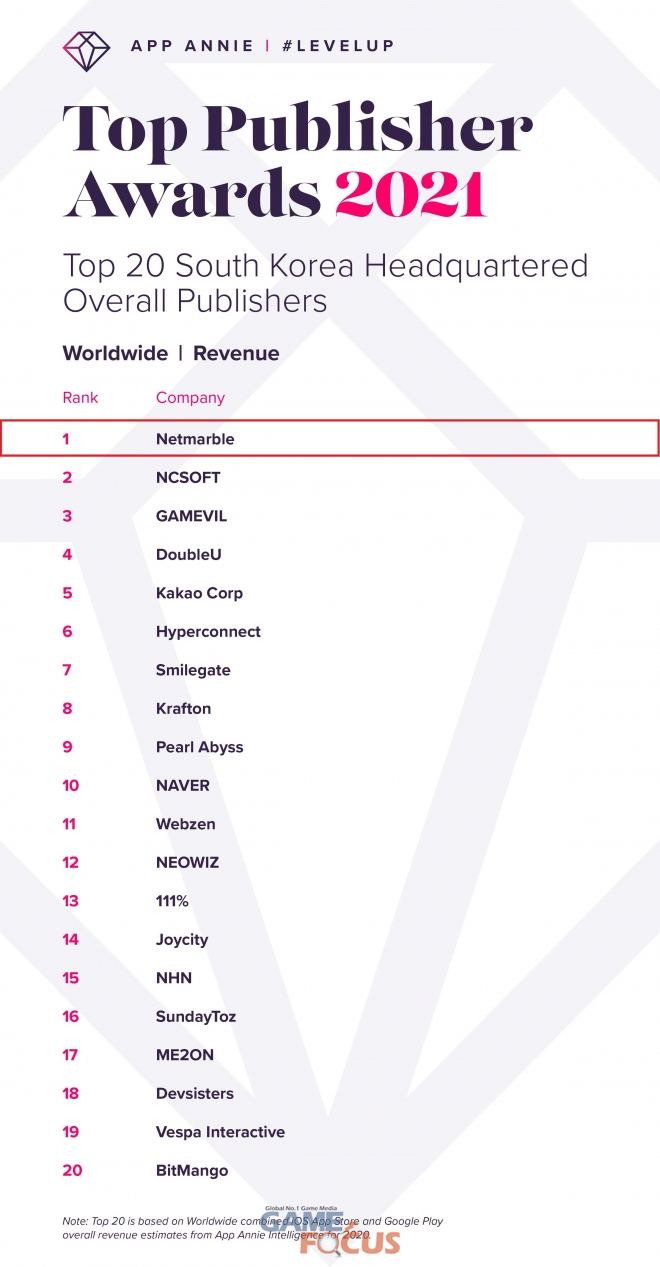Click Pearl Abyss at rank 9
Viewport: 660px width, 1267px height.
(199, 747)
